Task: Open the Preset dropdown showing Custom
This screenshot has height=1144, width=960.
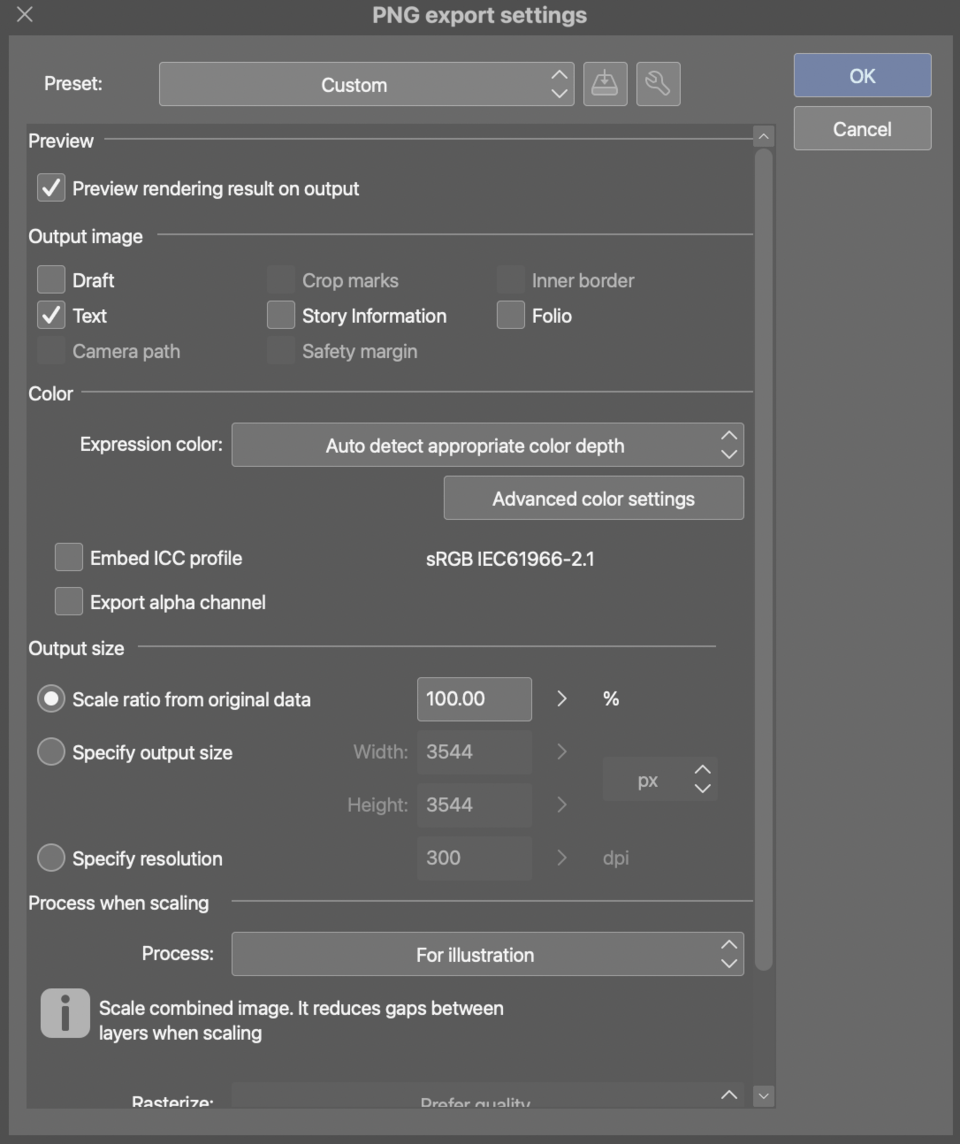Action: 366,85
